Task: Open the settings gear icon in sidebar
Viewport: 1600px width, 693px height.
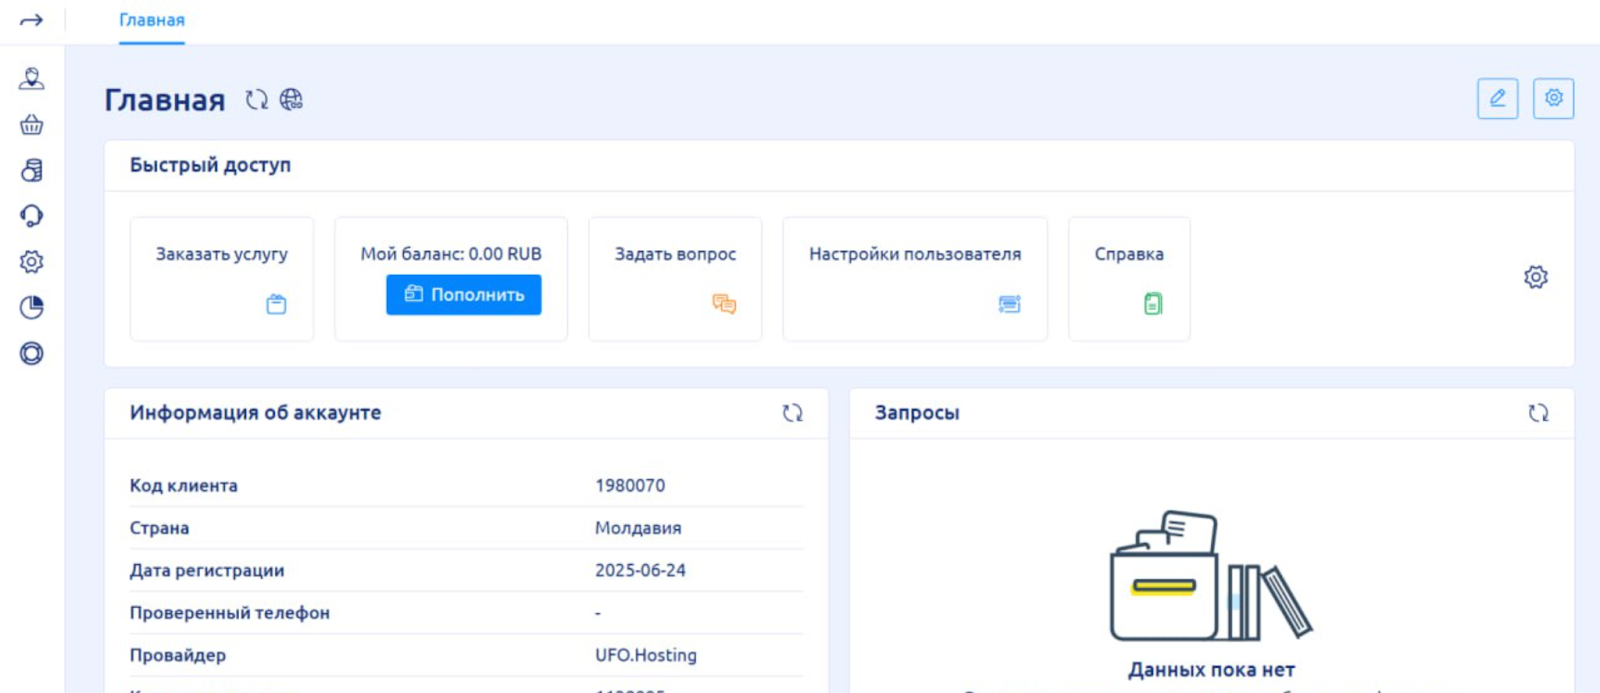Action: click(x=32, y=262)
